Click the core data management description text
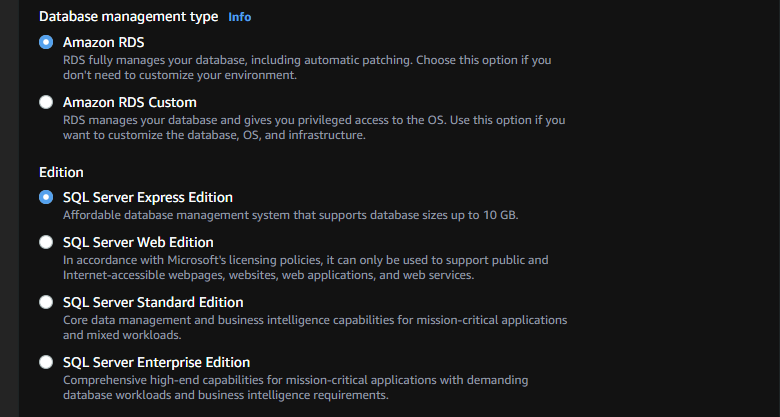The width and height of the screenshot is (780, 417). (315, 327)
